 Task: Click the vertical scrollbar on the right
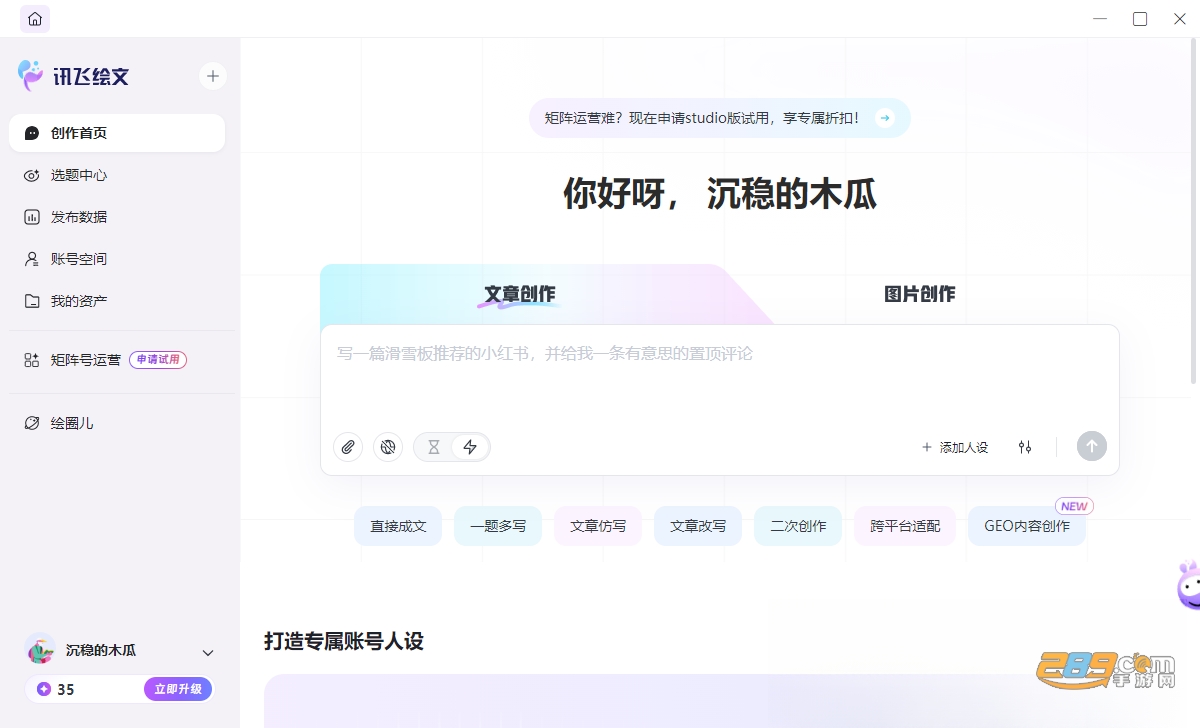point(1194,211)
